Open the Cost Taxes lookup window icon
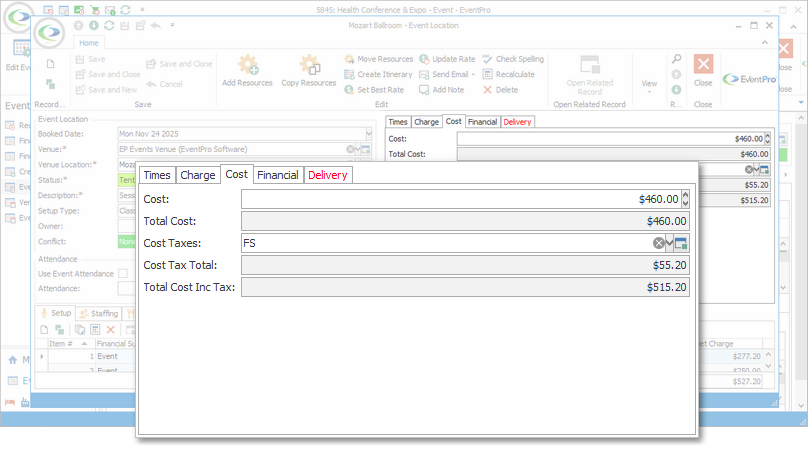The width and height of the screenshot is (808, 449). (681, 243)
